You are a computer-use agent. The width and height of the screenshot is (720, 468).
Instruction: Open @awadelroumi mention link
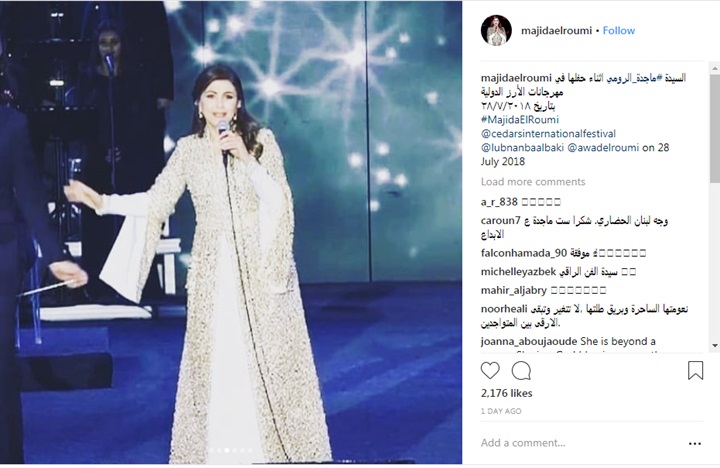(603, 147)
